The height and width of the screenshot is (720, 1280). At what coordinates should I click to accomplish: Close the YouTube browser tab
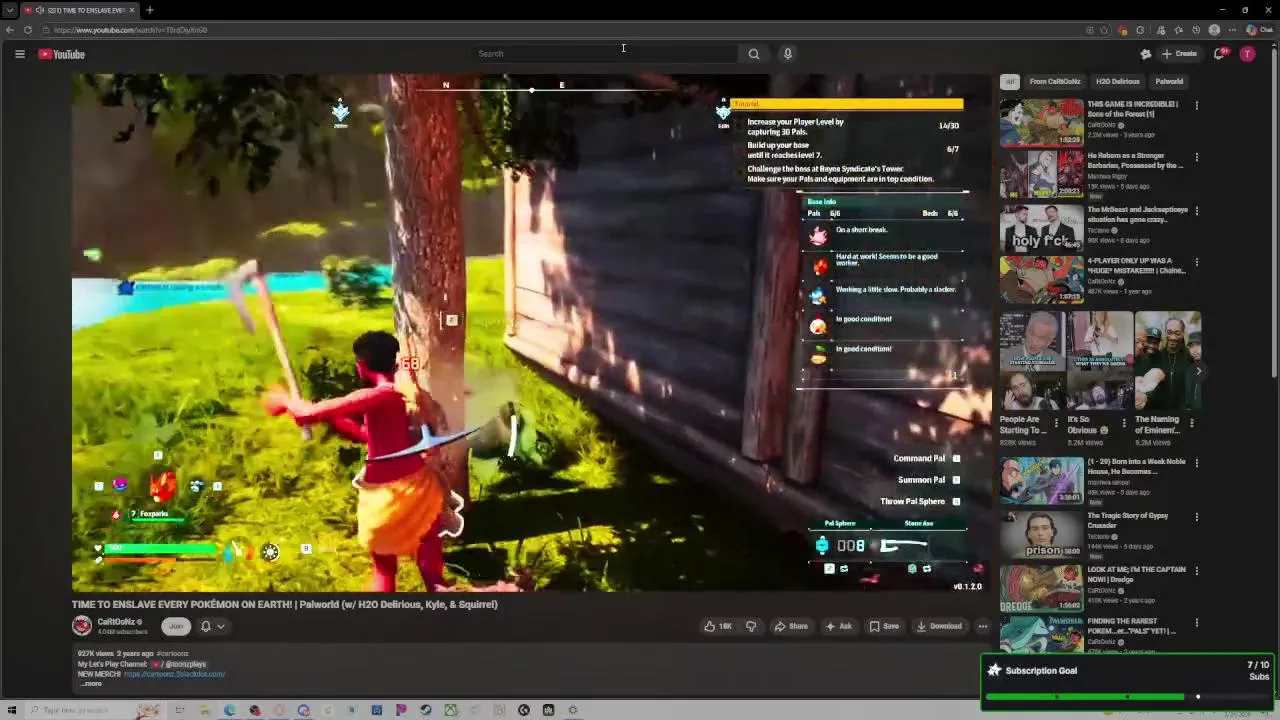point(132,10)
